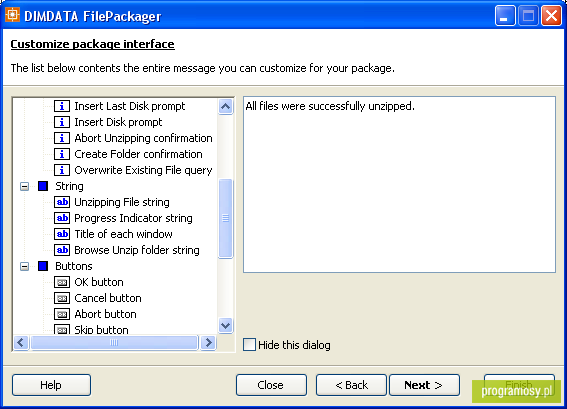Viewport: 567px width, 409px height.
Task: Click the tree's scroll up arrow
Action: (x=226, y=106)
